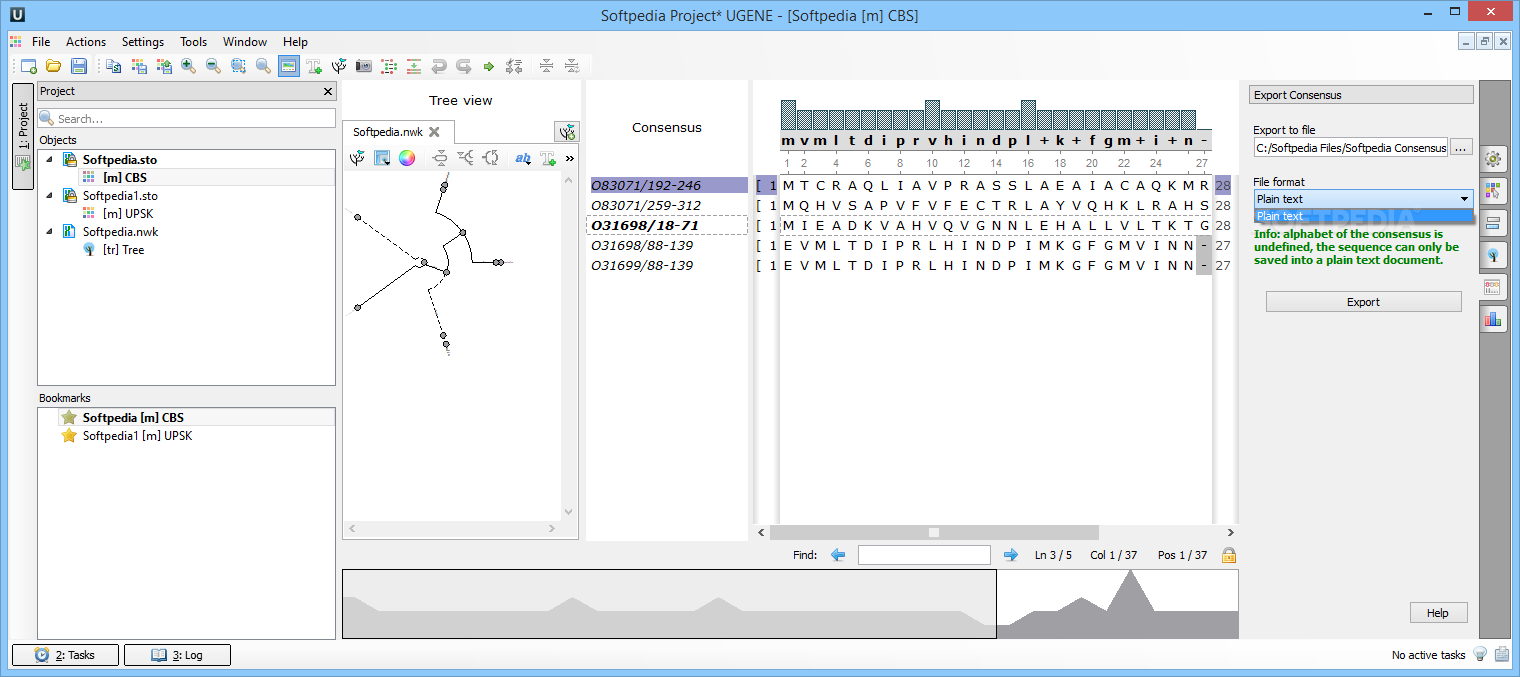Image resolution: width=1520 pixels, height=677 pixels.
Task: Click the New project toolbar icon
Action: [x=29, y=66]
